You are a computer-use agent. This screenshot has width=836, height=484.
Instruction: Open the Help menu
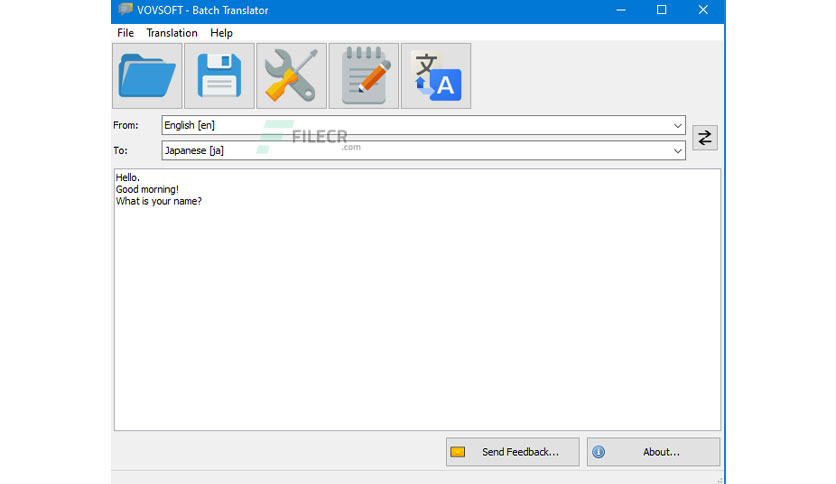[221, 33]
